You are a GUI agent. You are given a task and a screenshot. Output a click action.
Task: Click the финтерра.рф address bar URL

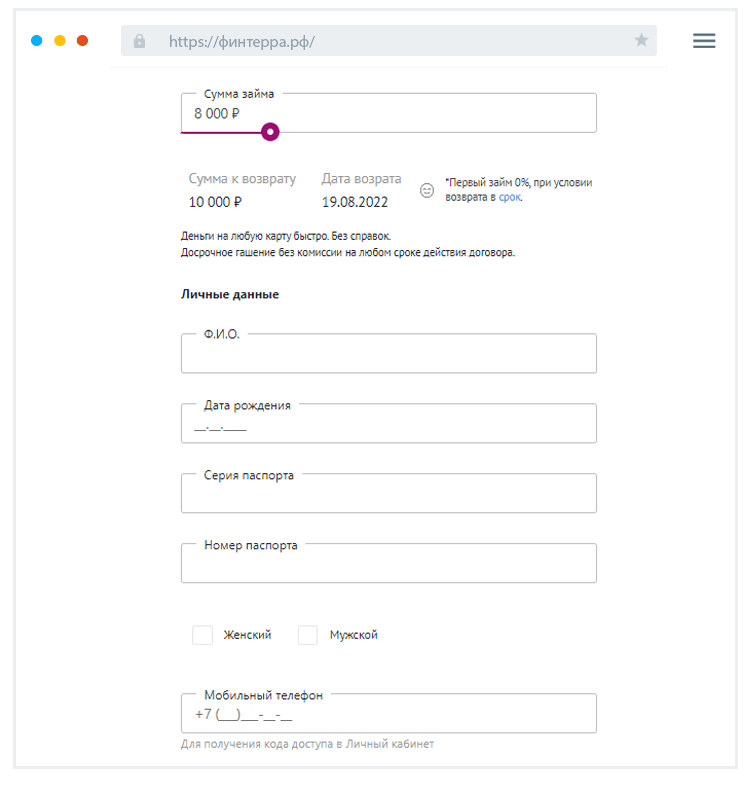click(x=242, y=41)
